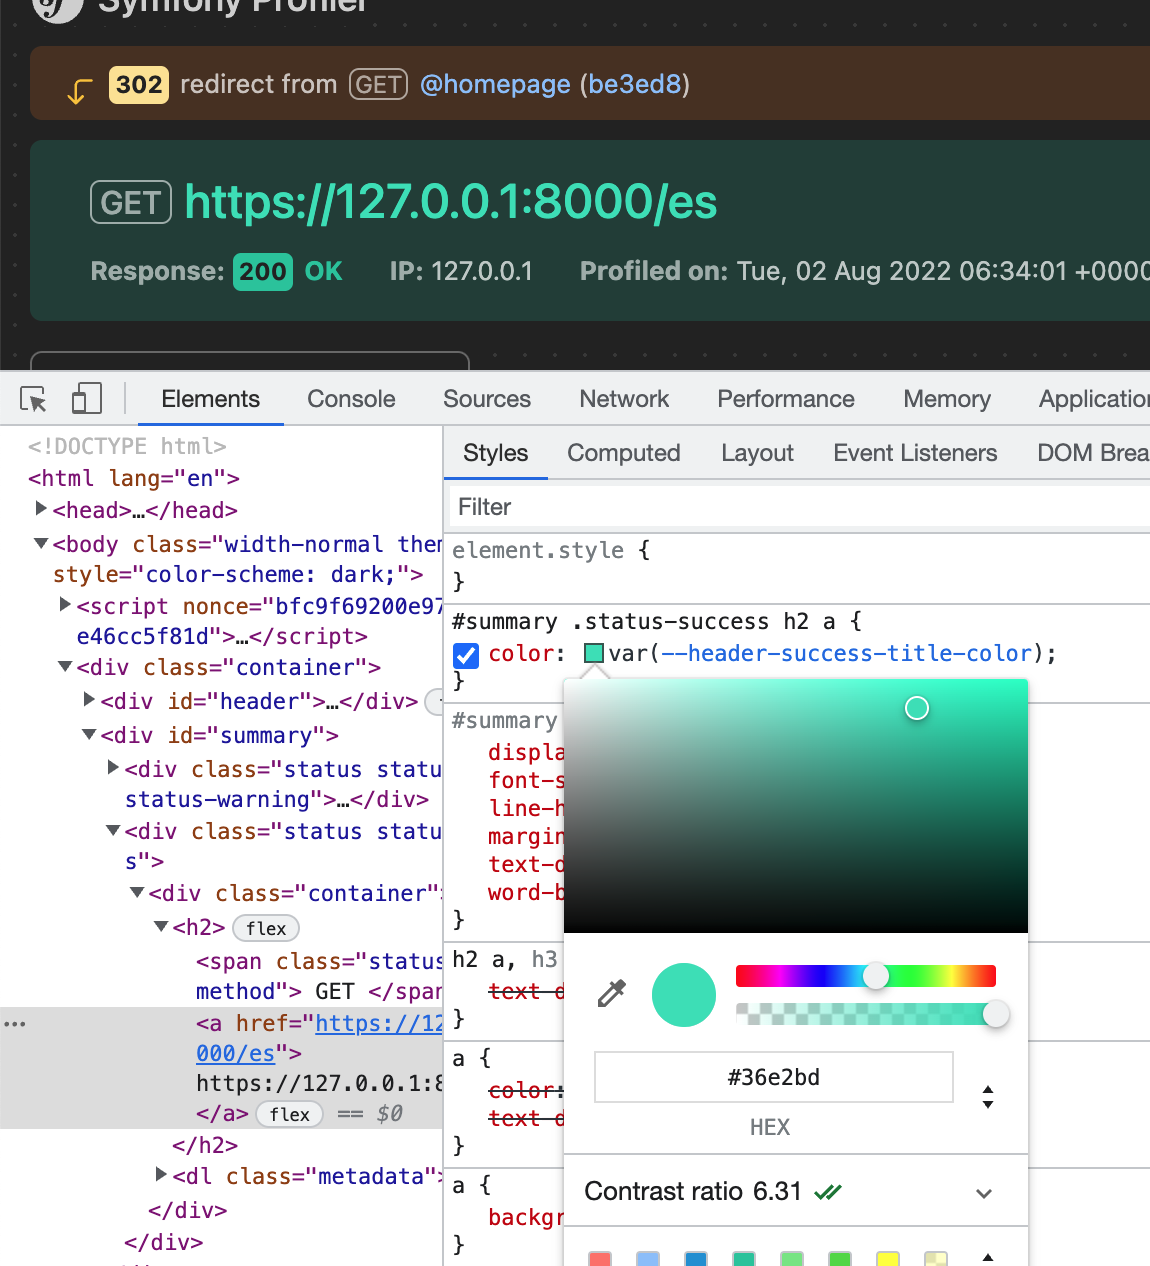Click the #summary .status-success h2 a selector
Image resolution: width=1150 pixels, height=1266 pixels.
(x=647, y=621)
